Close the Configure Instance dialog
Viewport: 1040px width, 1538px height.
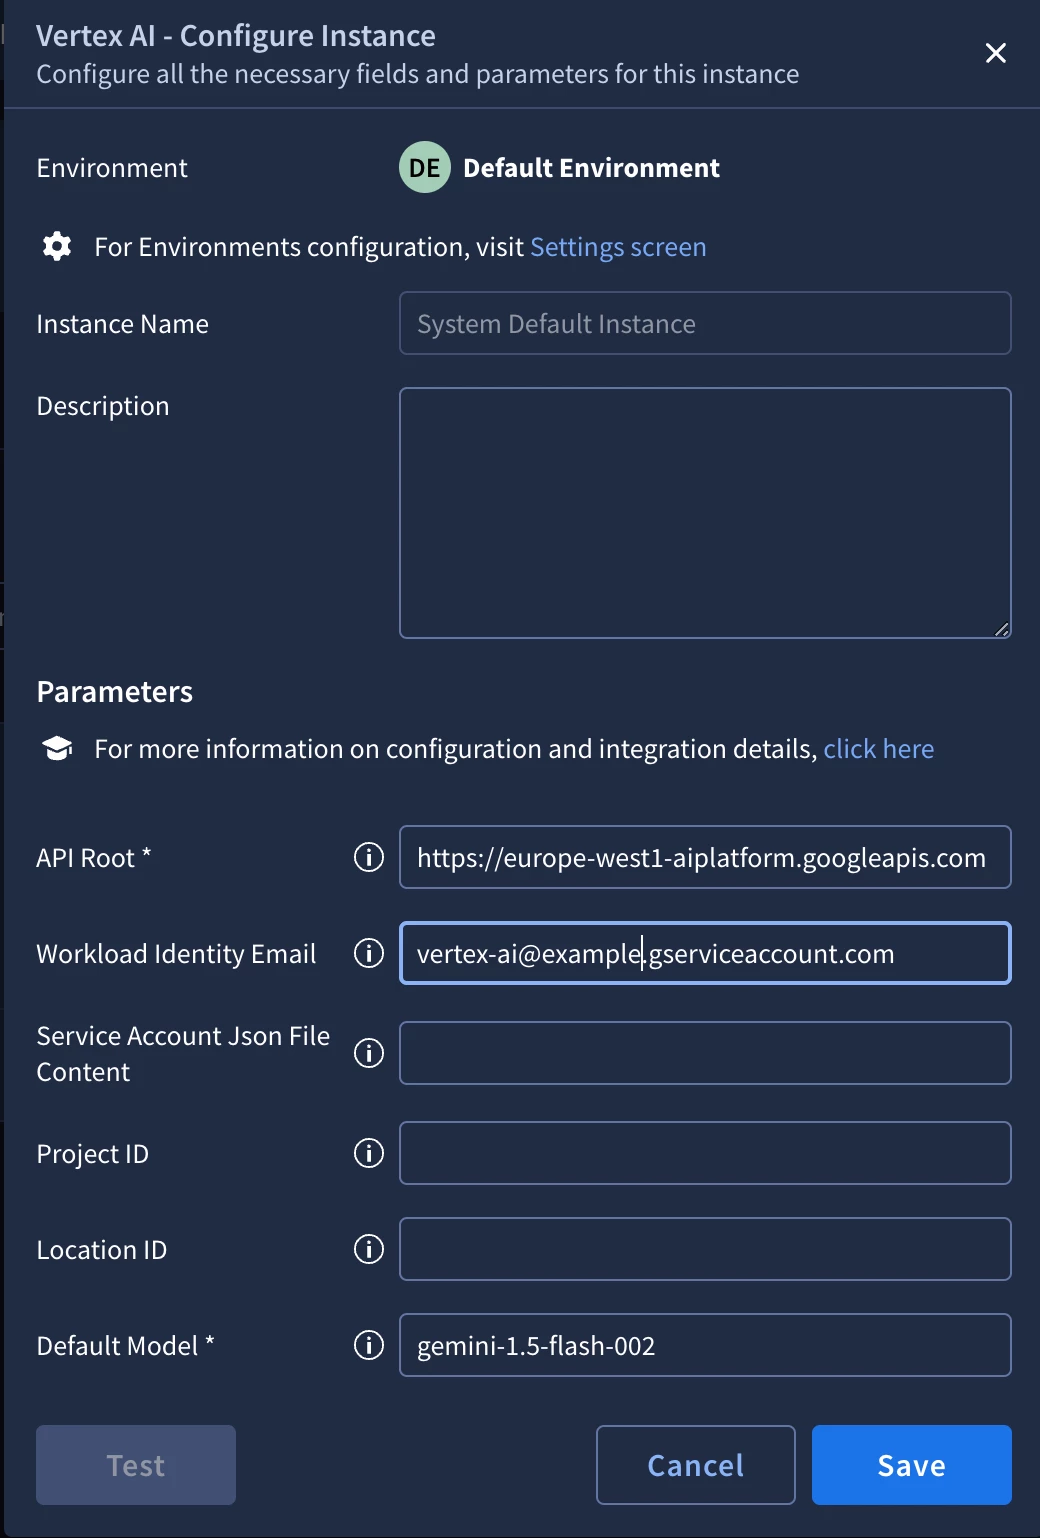pyautogui.click(x=995, y=53)
